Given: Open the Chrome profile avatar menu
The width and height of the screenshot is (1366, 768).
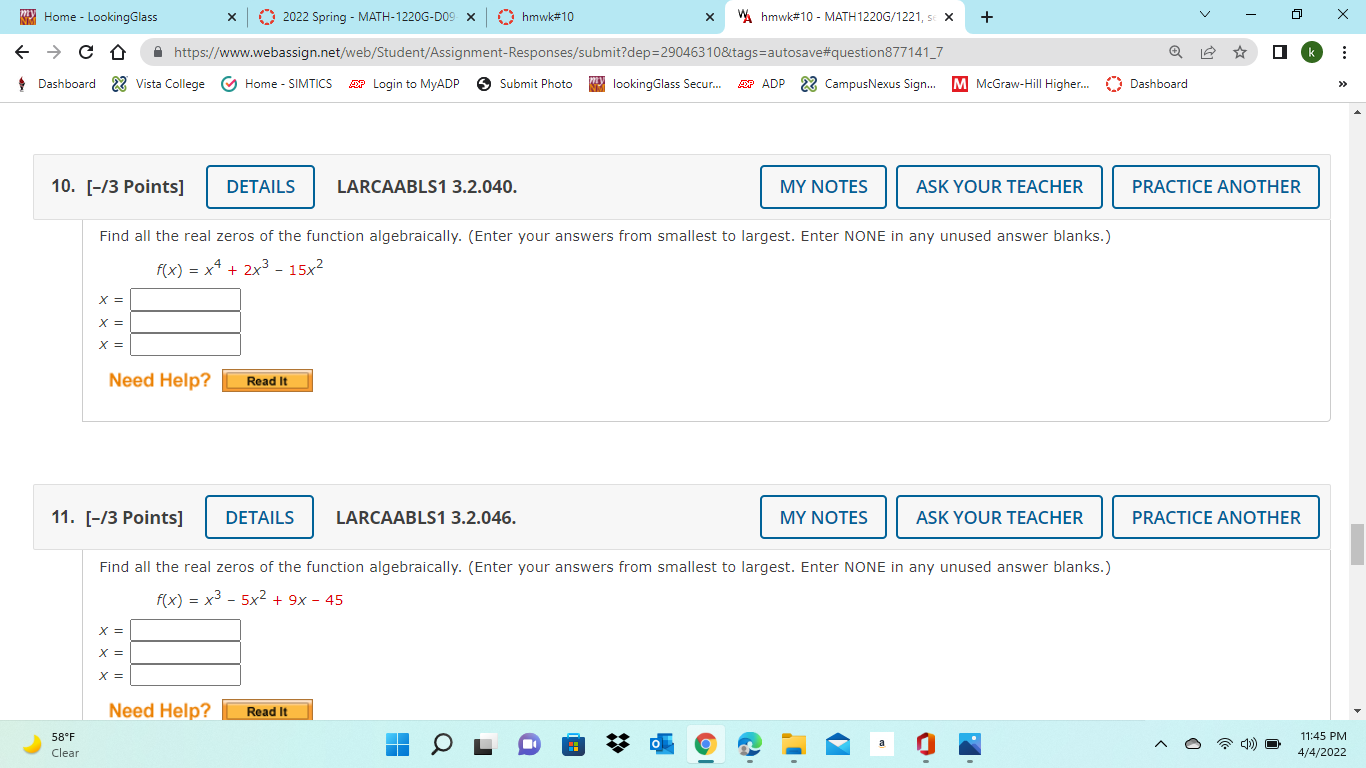Looking at the screenshot, I should coord(1311,52).
